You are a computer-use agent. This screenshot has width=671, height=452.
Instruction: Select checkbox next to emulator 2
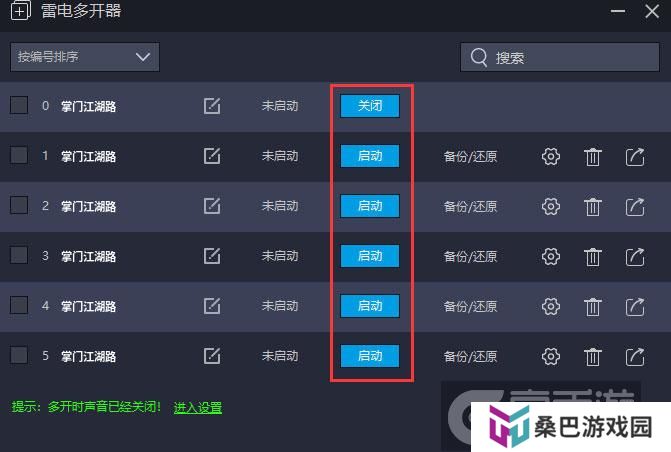point(19,205)
